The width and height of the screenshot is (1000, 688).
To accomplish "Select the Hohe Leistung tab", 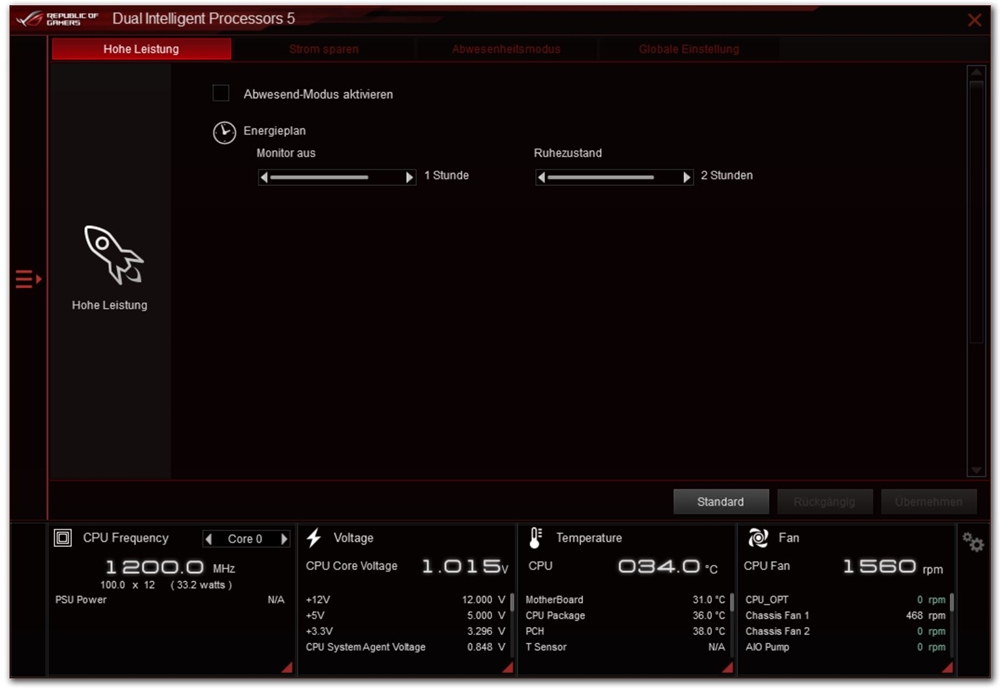I will coord(142,49).
